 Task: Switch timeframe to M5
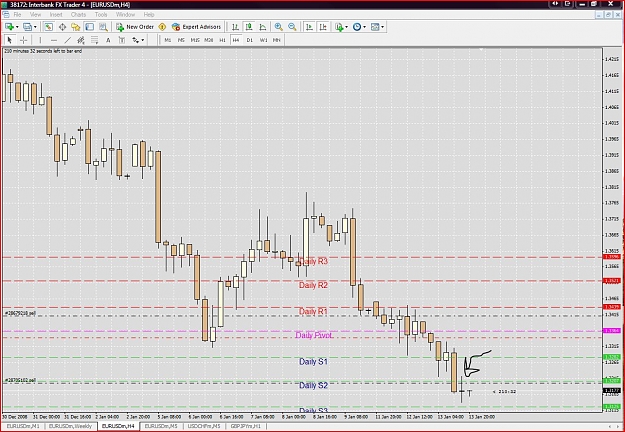181,40
